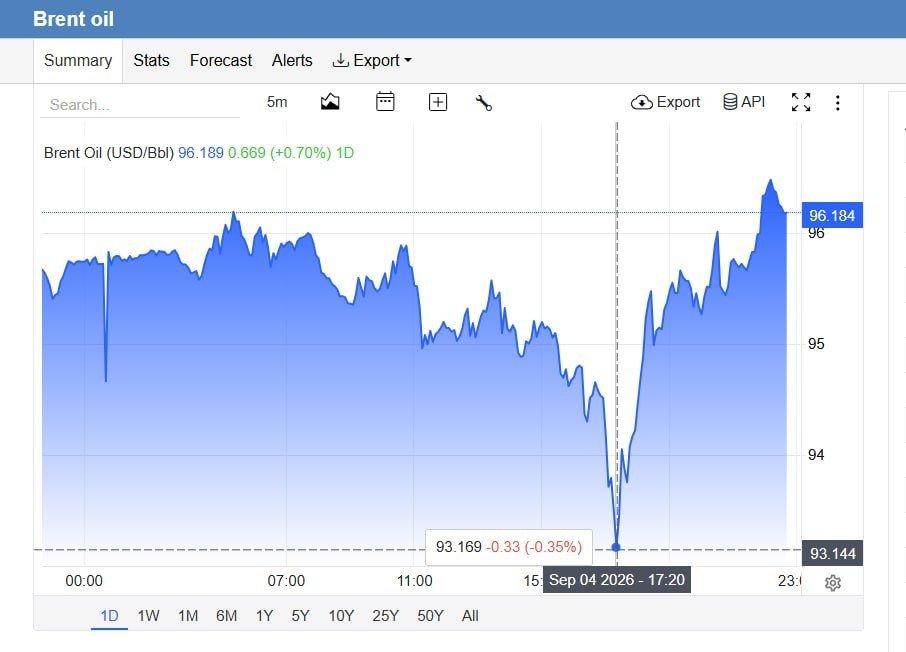Click the add comparison plus icon
The image size is (906, 652).
(438, 102)
